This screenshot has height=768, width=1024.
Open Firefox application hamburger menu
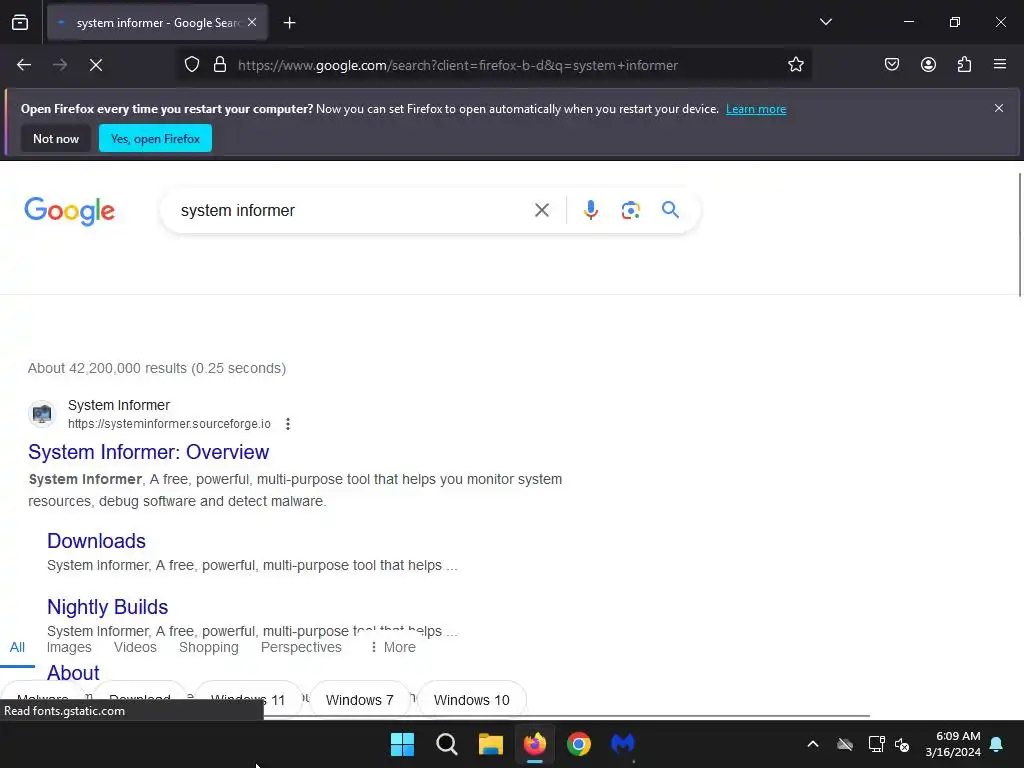[x=1000, y=64]
